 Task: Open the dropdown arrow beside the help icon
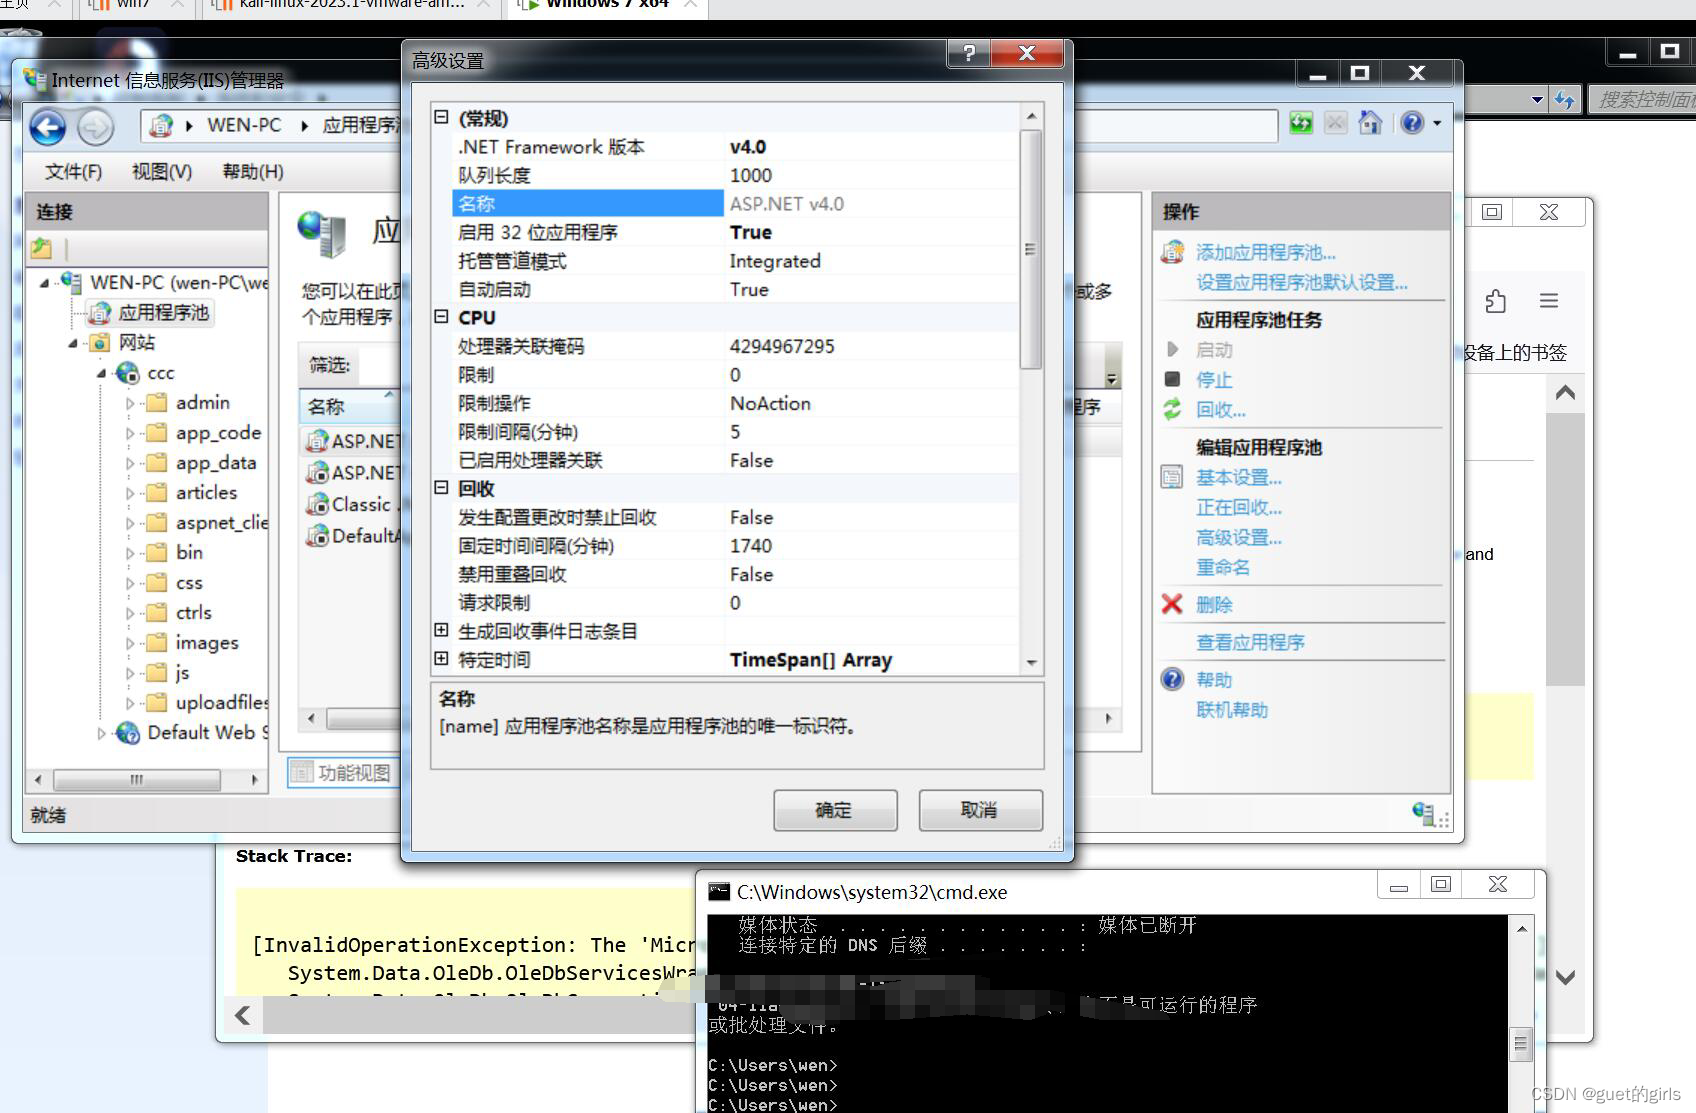pos(1438,123)
